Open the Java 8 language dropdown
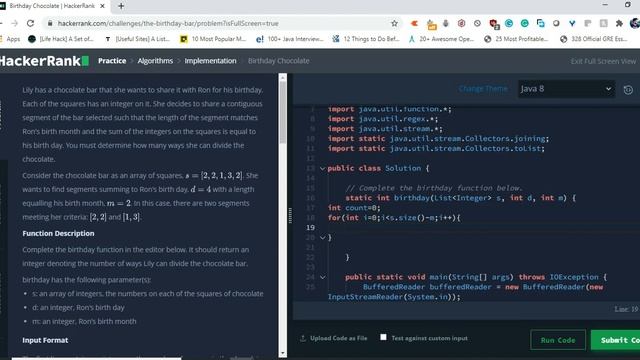The width and height of the screenshot is (640, 360). [x=566, y=89]
